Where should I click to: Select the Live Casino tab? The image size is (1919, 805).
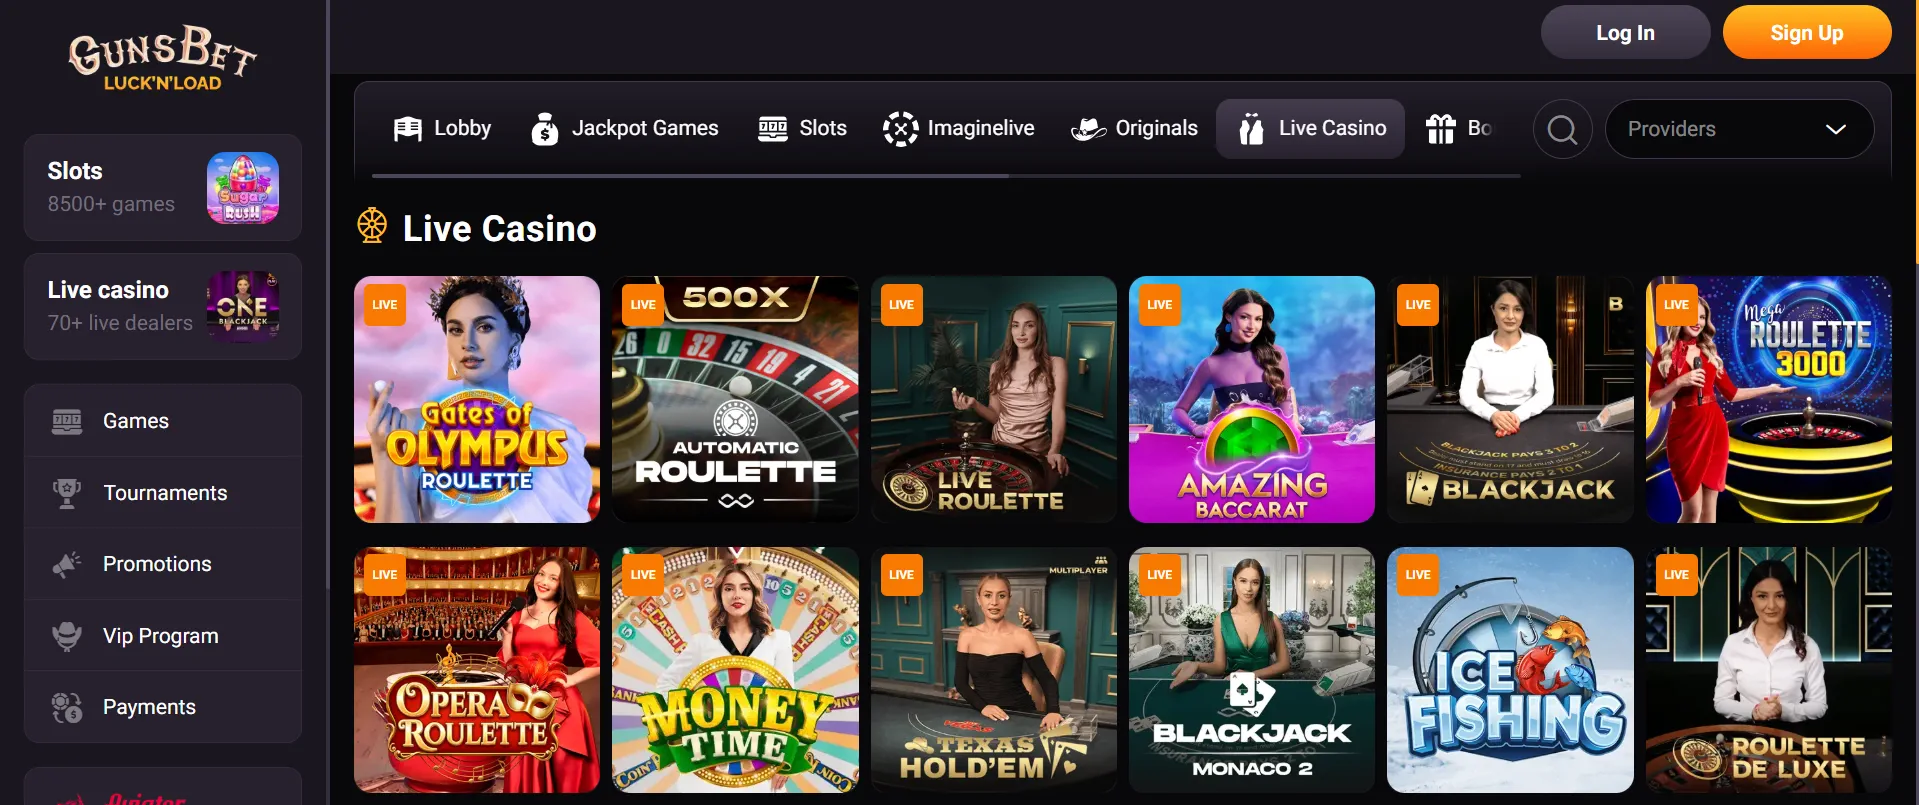coord(1310,129)
